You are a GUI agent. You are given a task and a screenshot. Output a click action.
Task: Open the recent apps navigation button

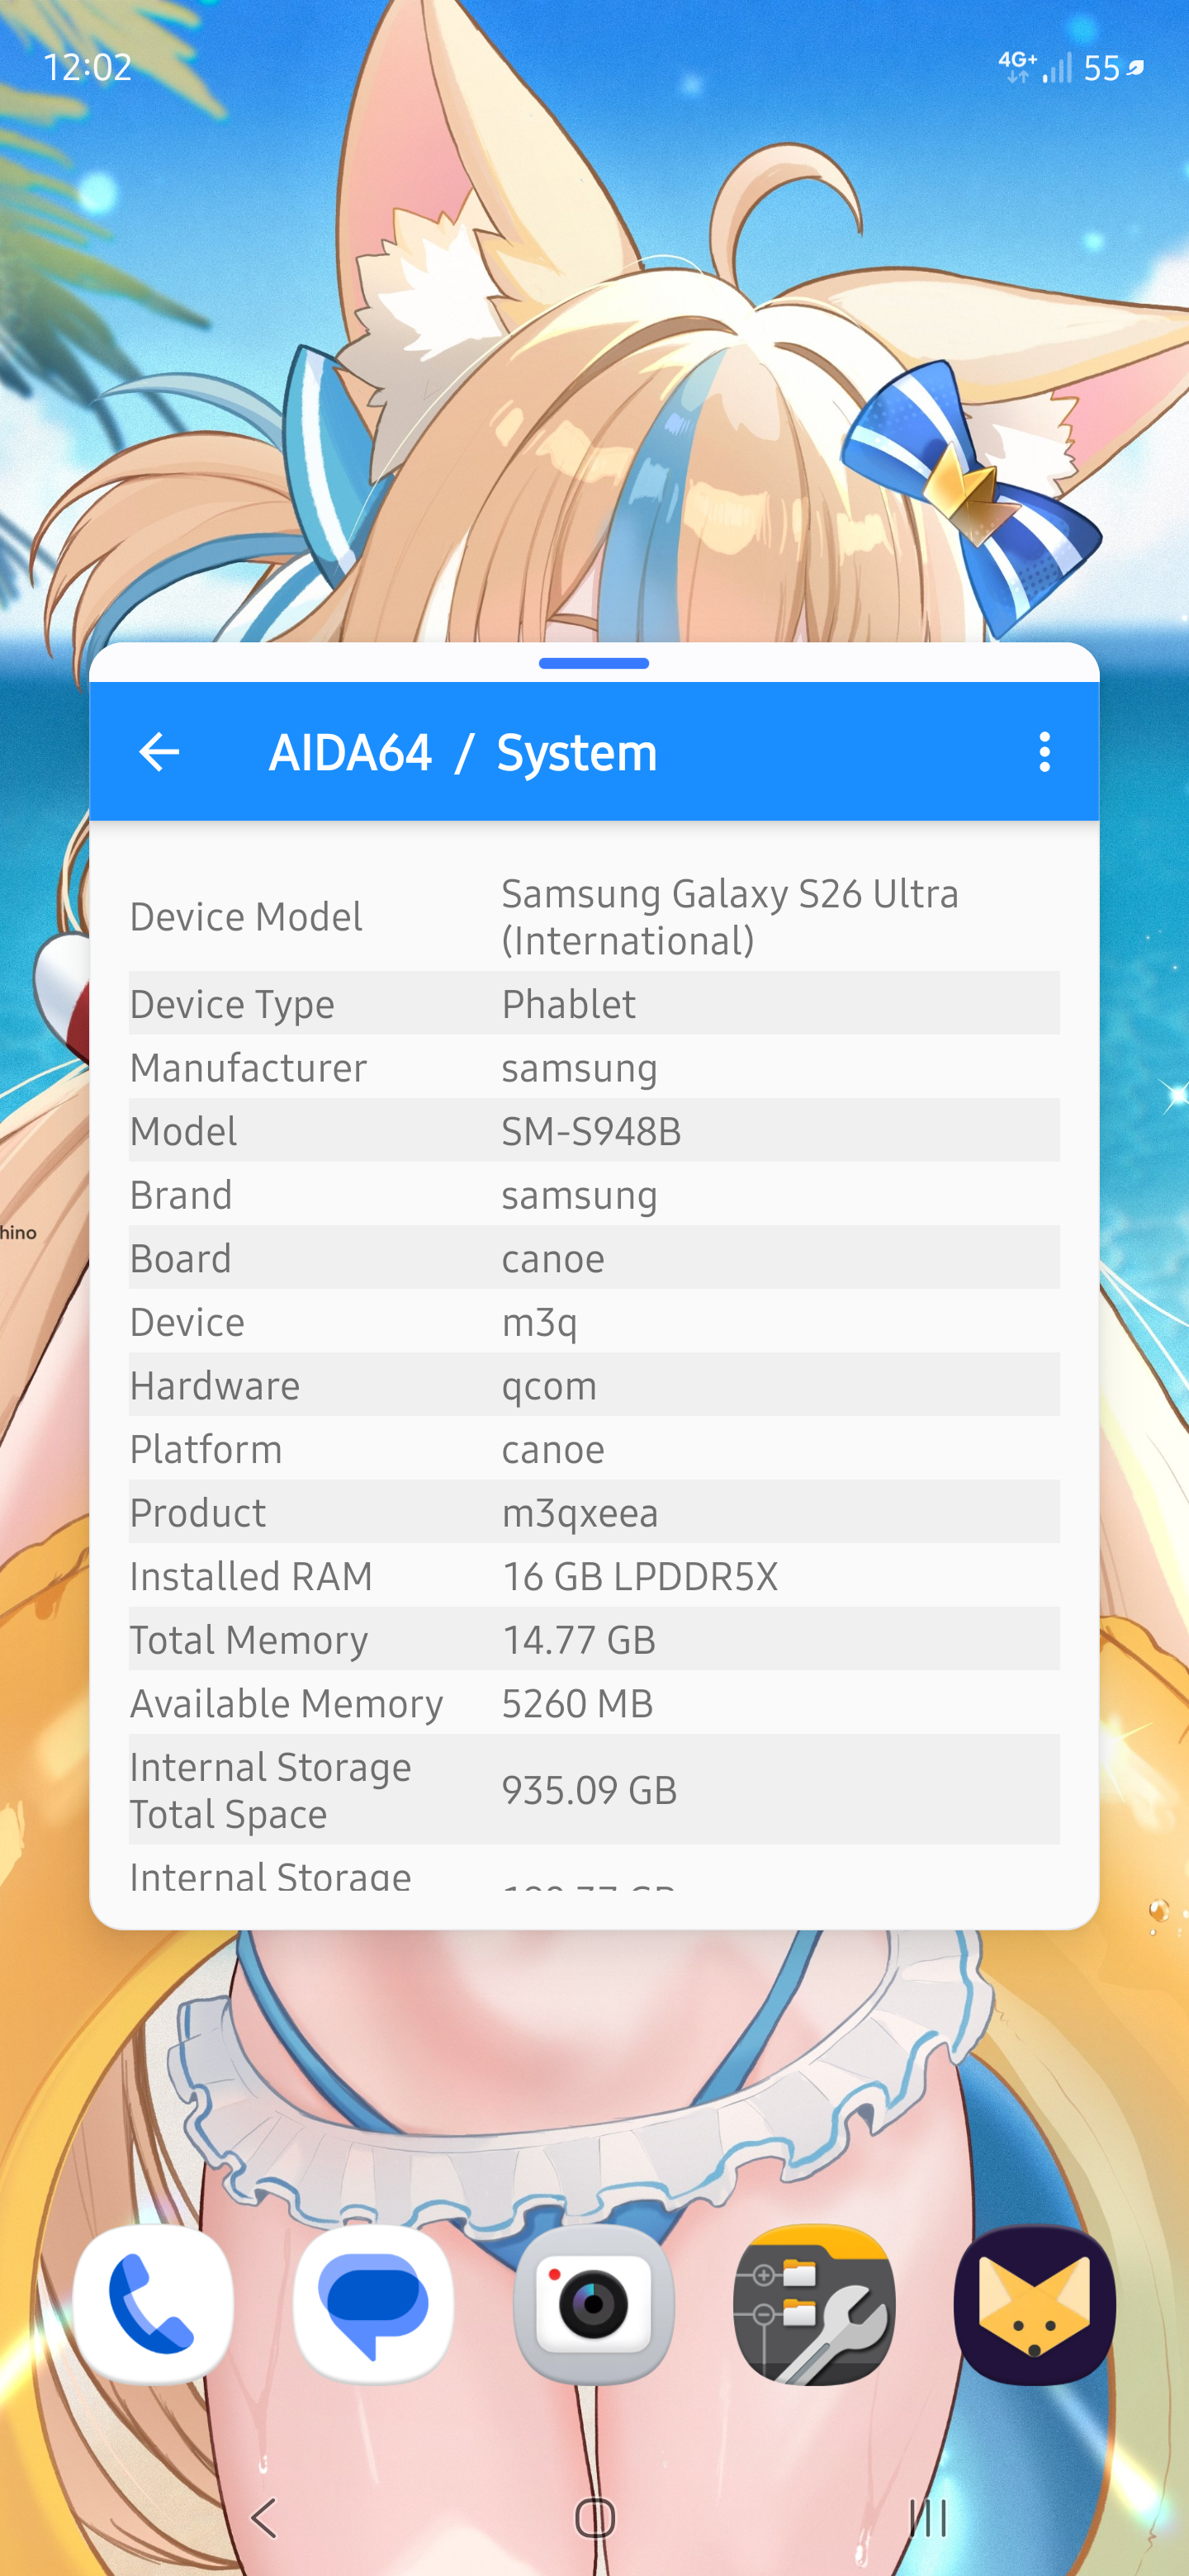(x=927, y=2518)
